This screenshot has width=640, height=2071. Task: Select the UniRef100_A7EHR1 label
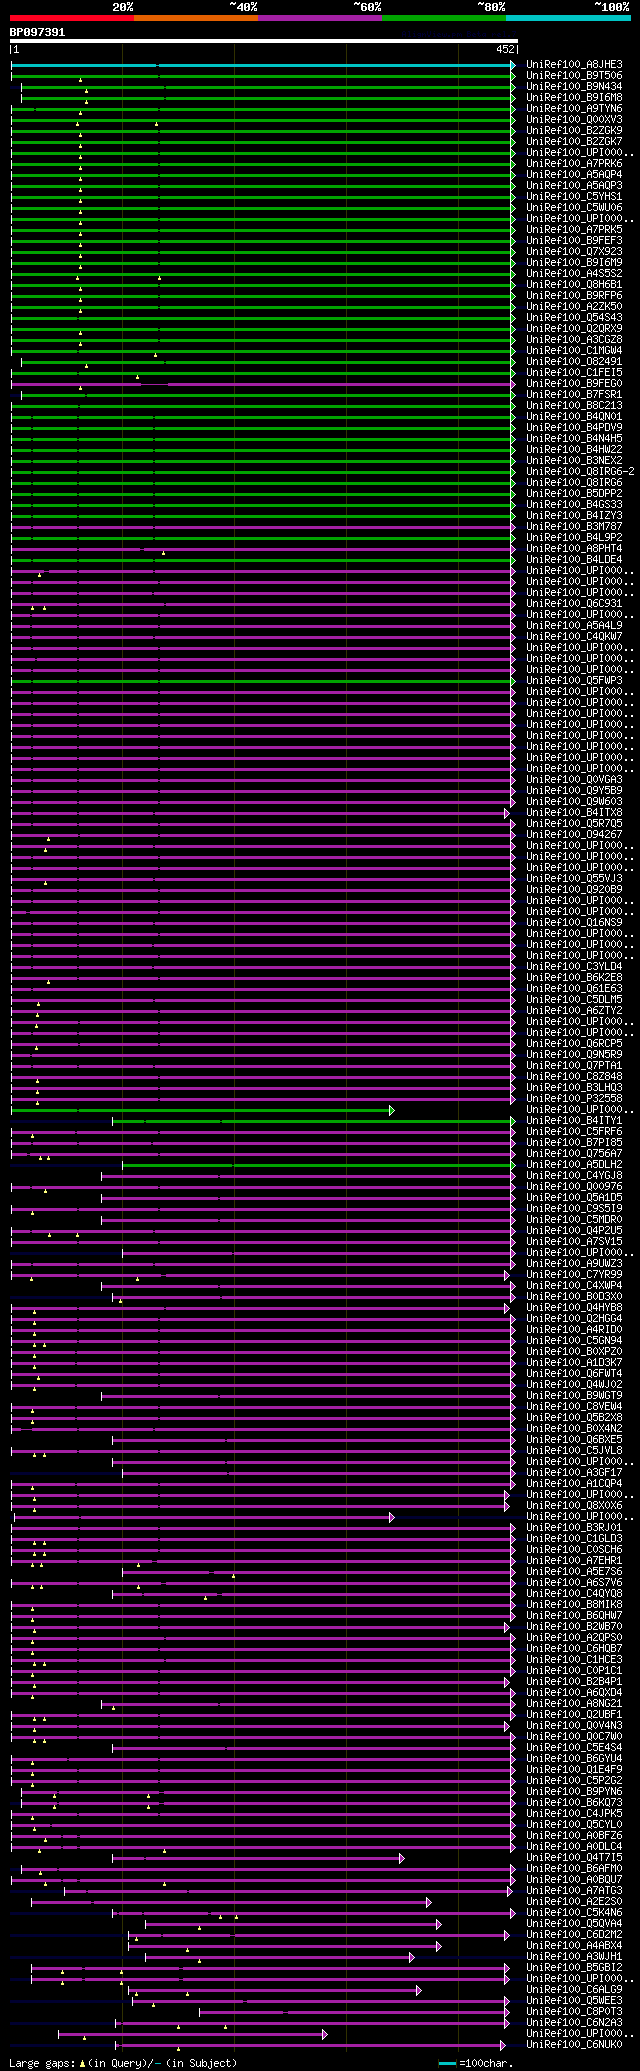pos(574,1561)
